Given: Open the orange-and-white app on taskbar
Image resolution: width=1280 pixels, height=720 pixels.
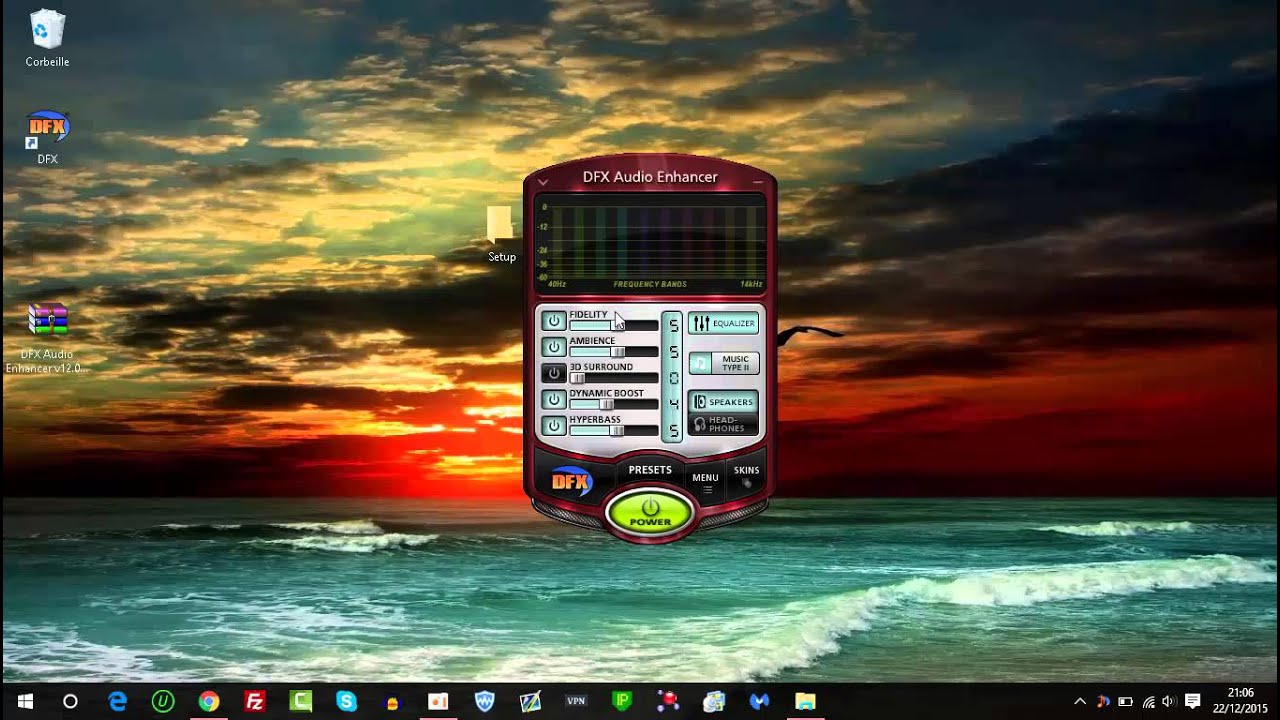Looking at the screenshot, I should coord(438,702).
